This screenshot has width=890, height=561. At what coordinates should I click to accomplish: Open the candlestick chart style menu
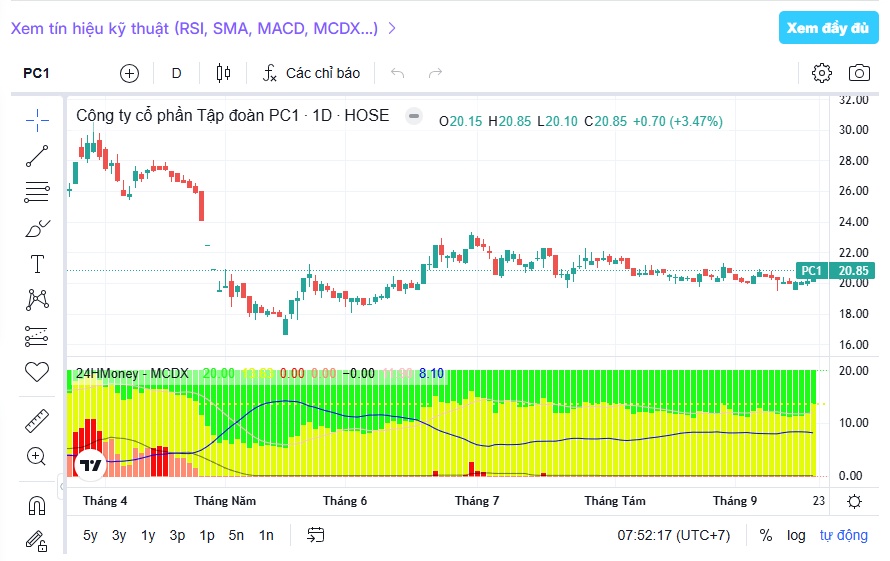tap(224, 73)
